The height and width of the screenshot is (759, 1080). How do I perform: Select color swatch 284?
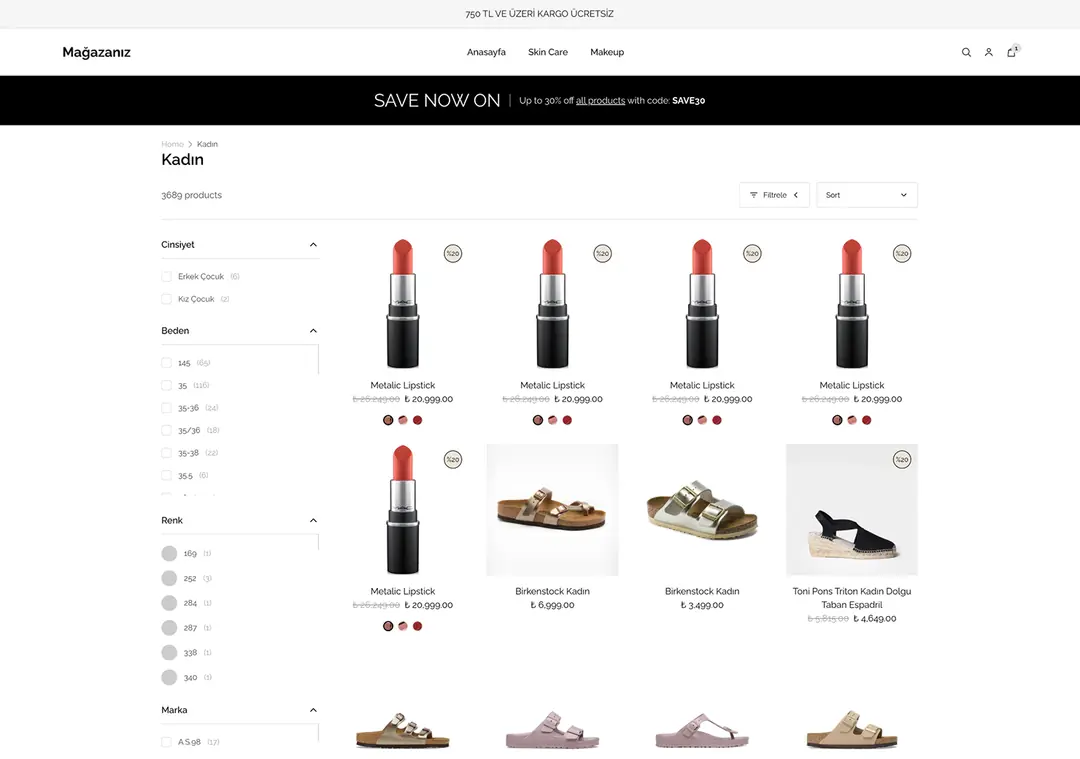169,603
